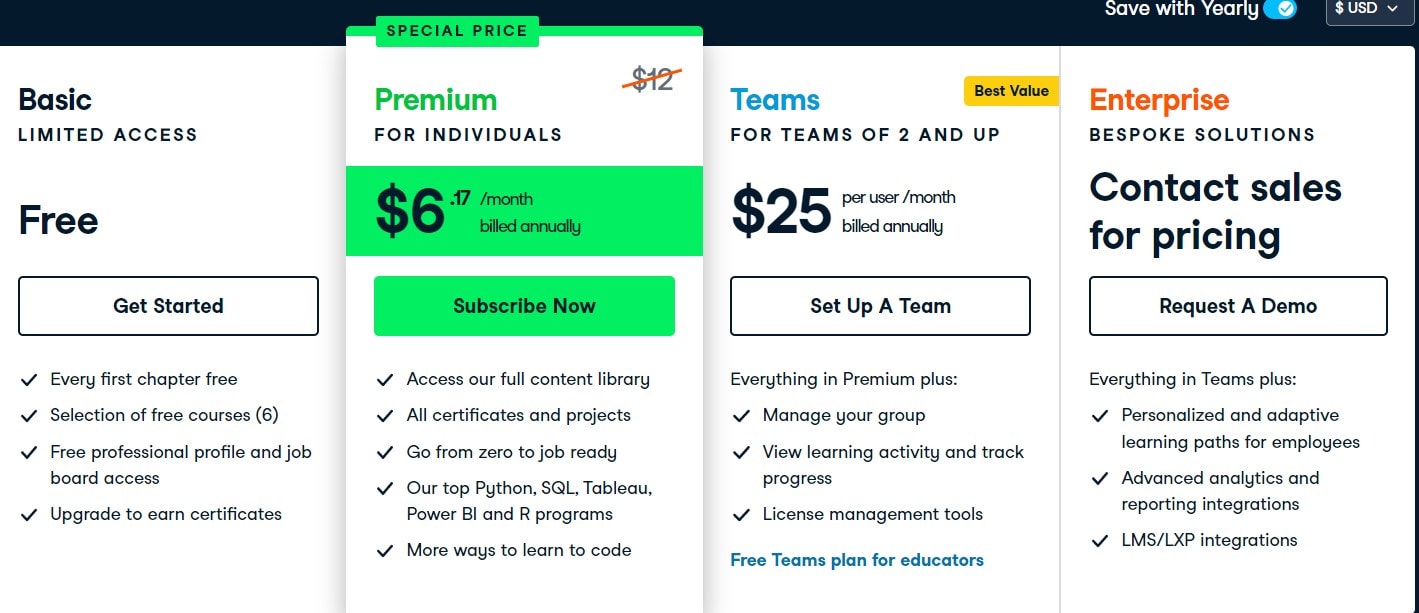Click checkmark next to License management tools
Image resolution: width=1419 pixels, height=613 pixels.
[x=741, y=515]
